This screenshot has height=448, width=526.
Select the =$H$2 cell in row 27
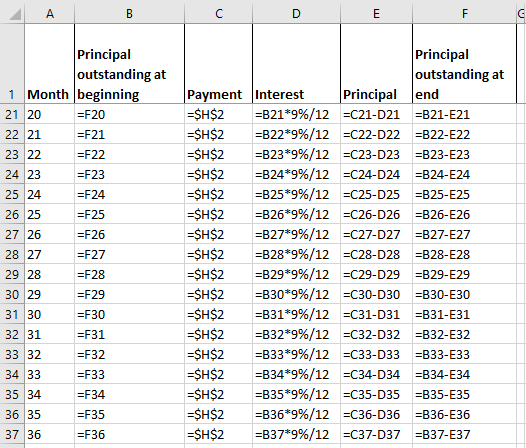218,234
